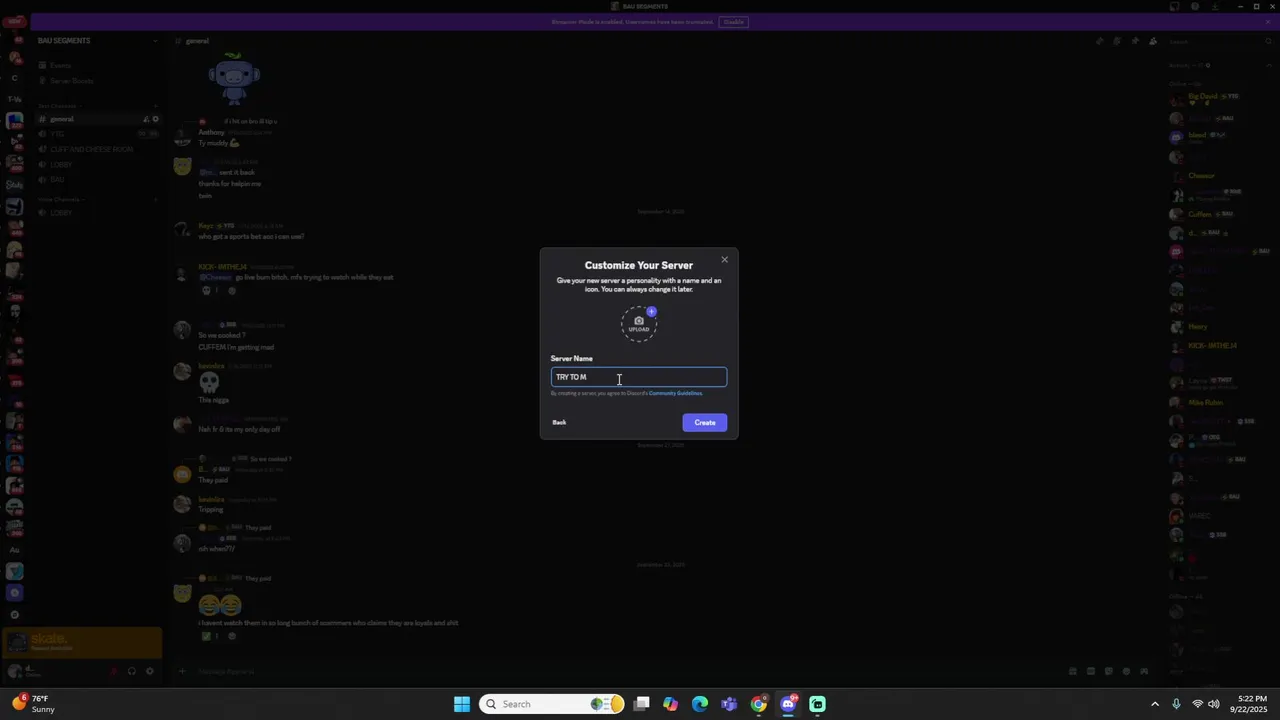Screen dimensions: 1280x720
Task: Open Henry member profile
Action: pos(1198,327)
